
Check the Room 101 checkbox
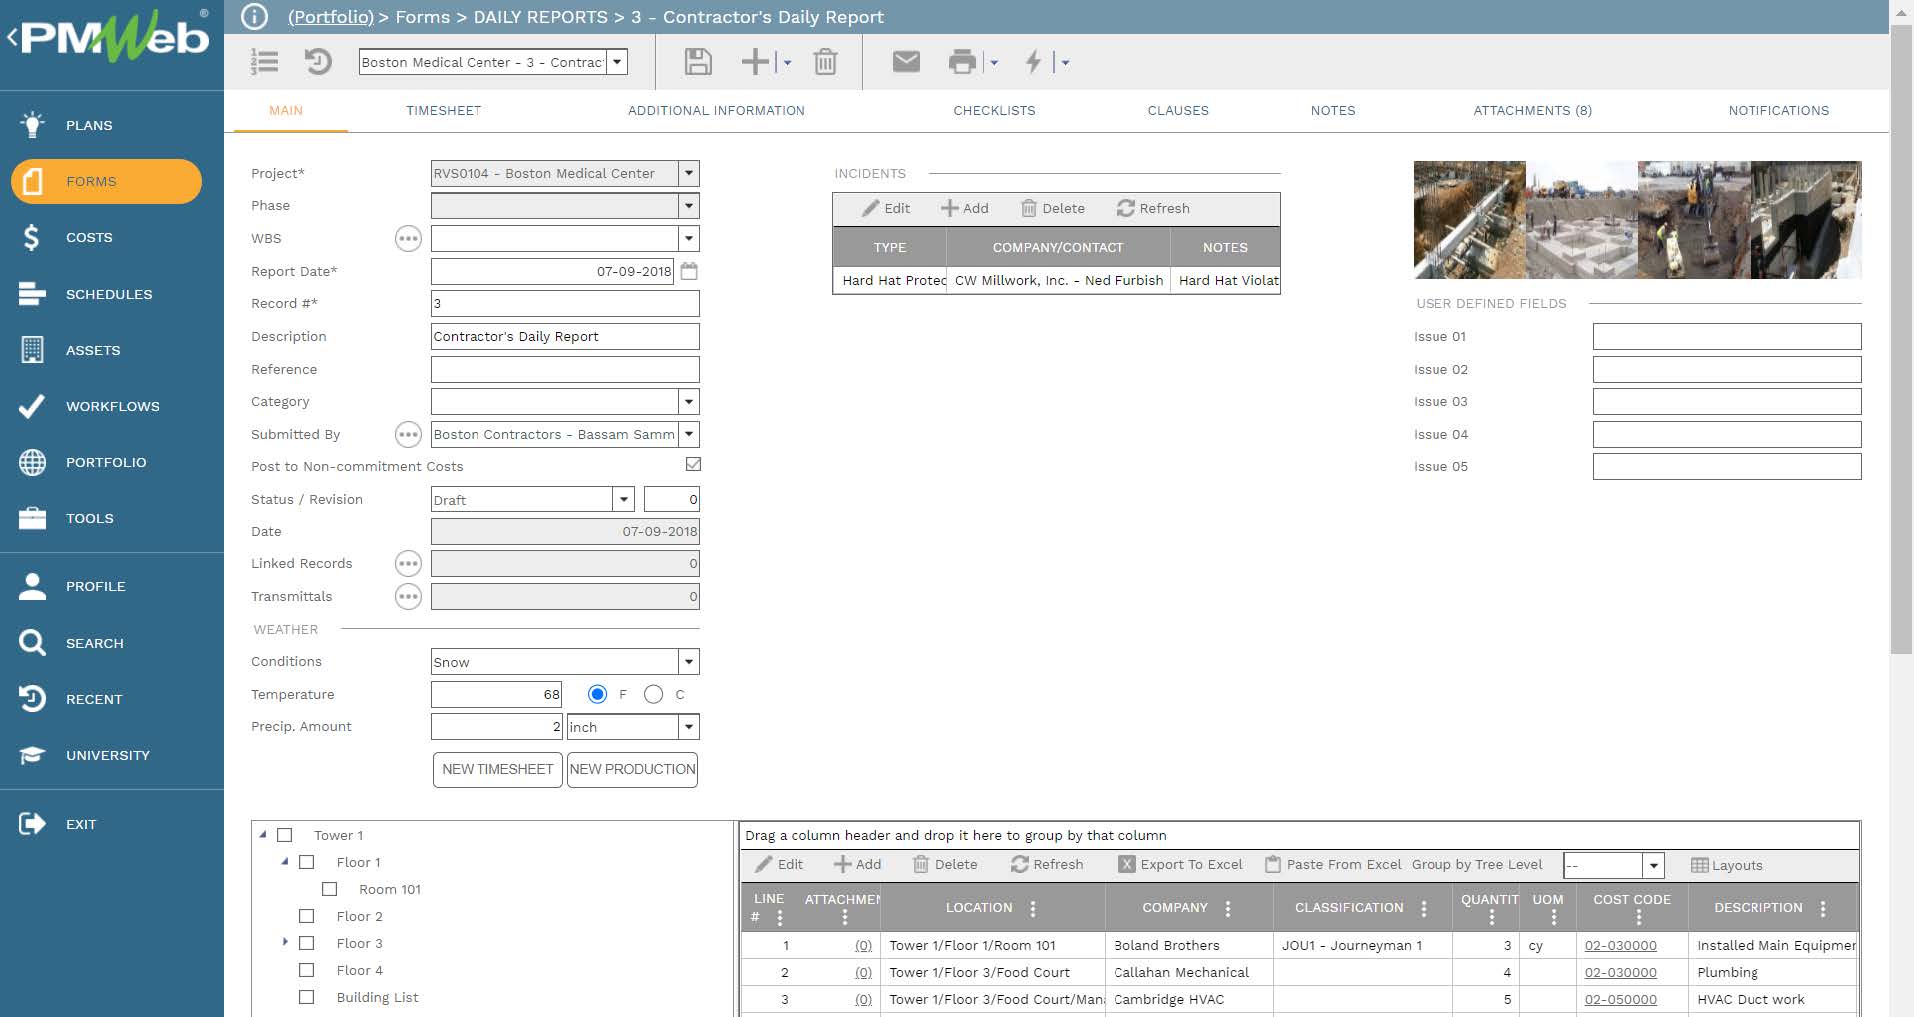click(330, 889)
